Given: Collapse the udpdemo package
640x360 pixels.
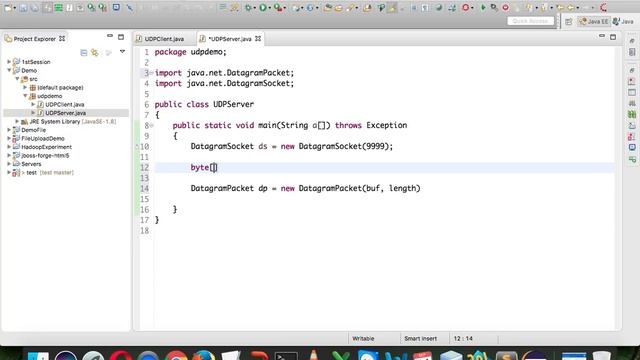Looking at the screenshot, I should (x=25, y=96).
